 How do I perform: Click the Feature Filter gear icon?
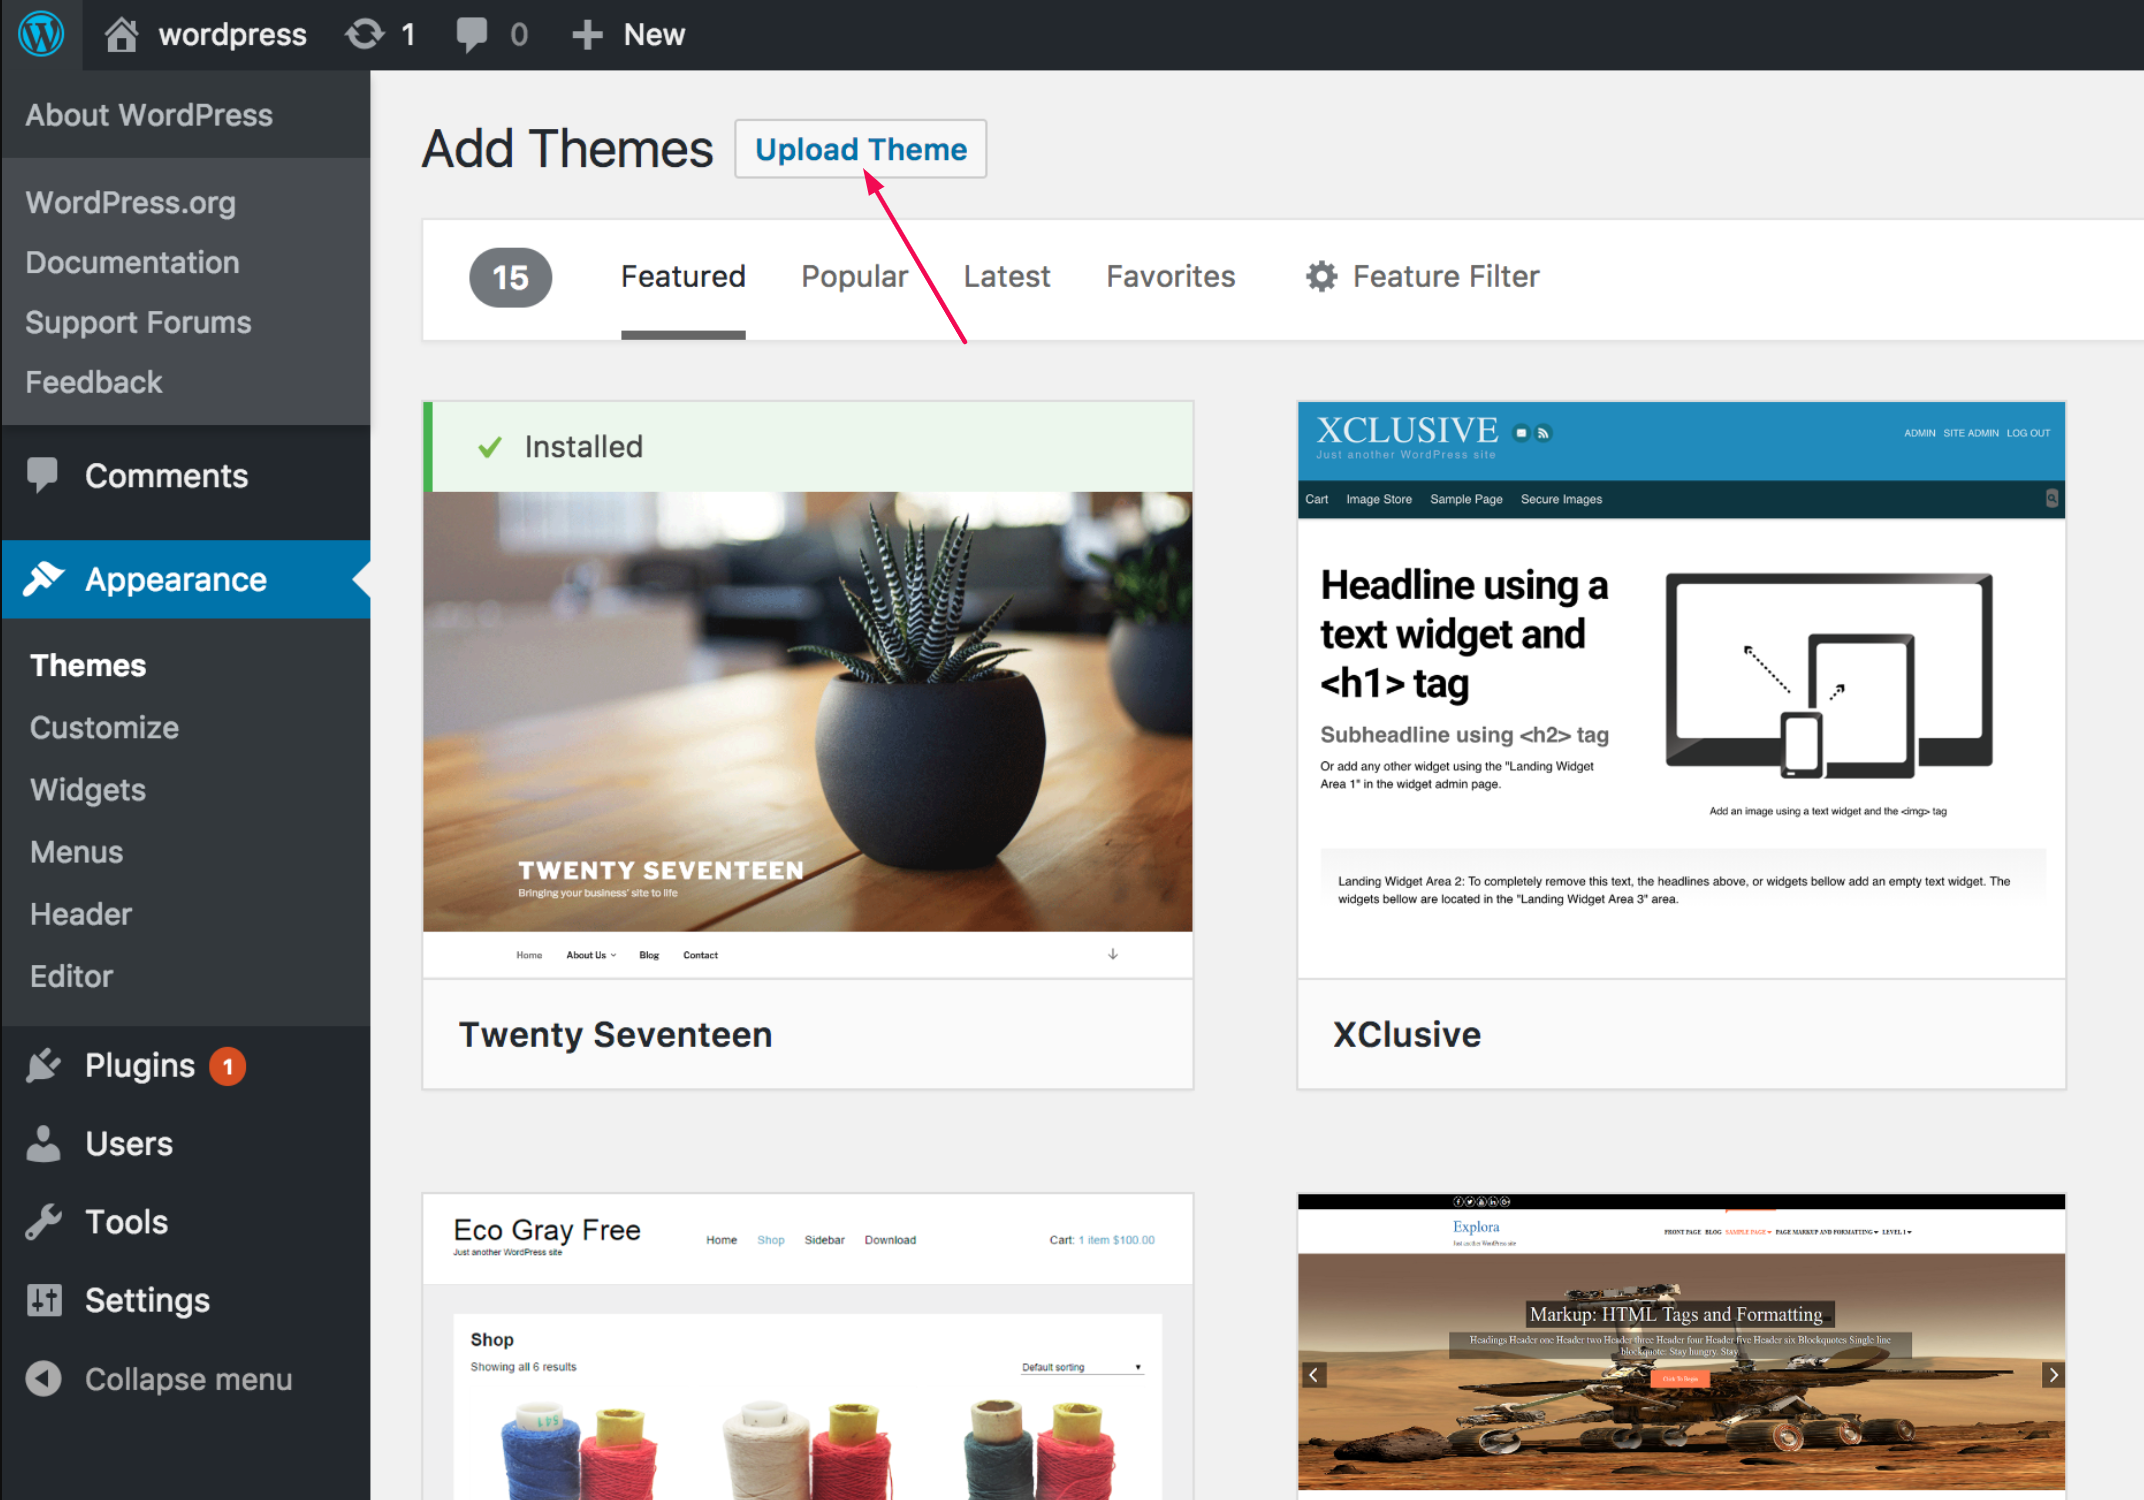(1321, 277)
